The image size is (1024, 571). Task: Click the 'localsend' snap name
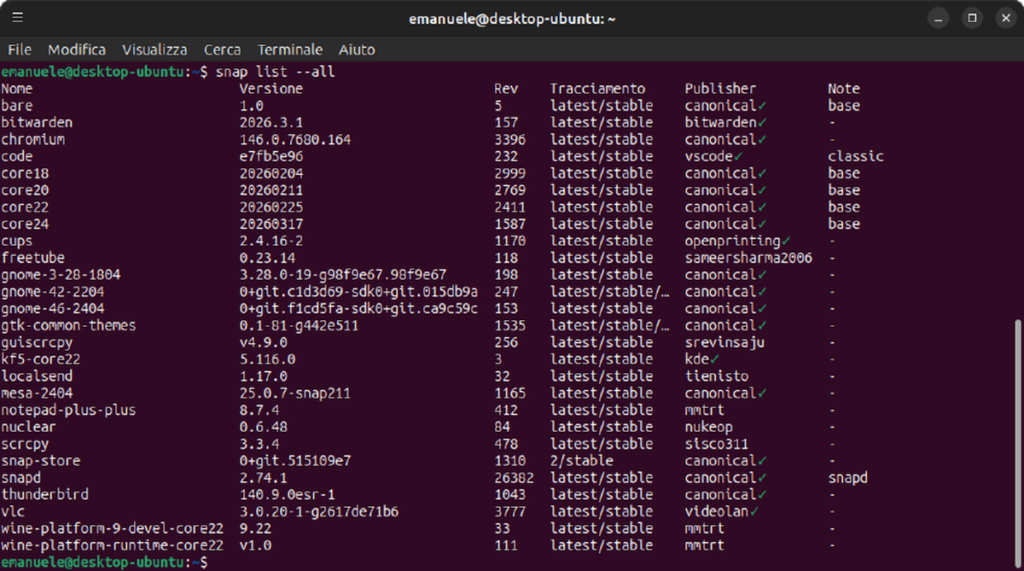(37, 376)
